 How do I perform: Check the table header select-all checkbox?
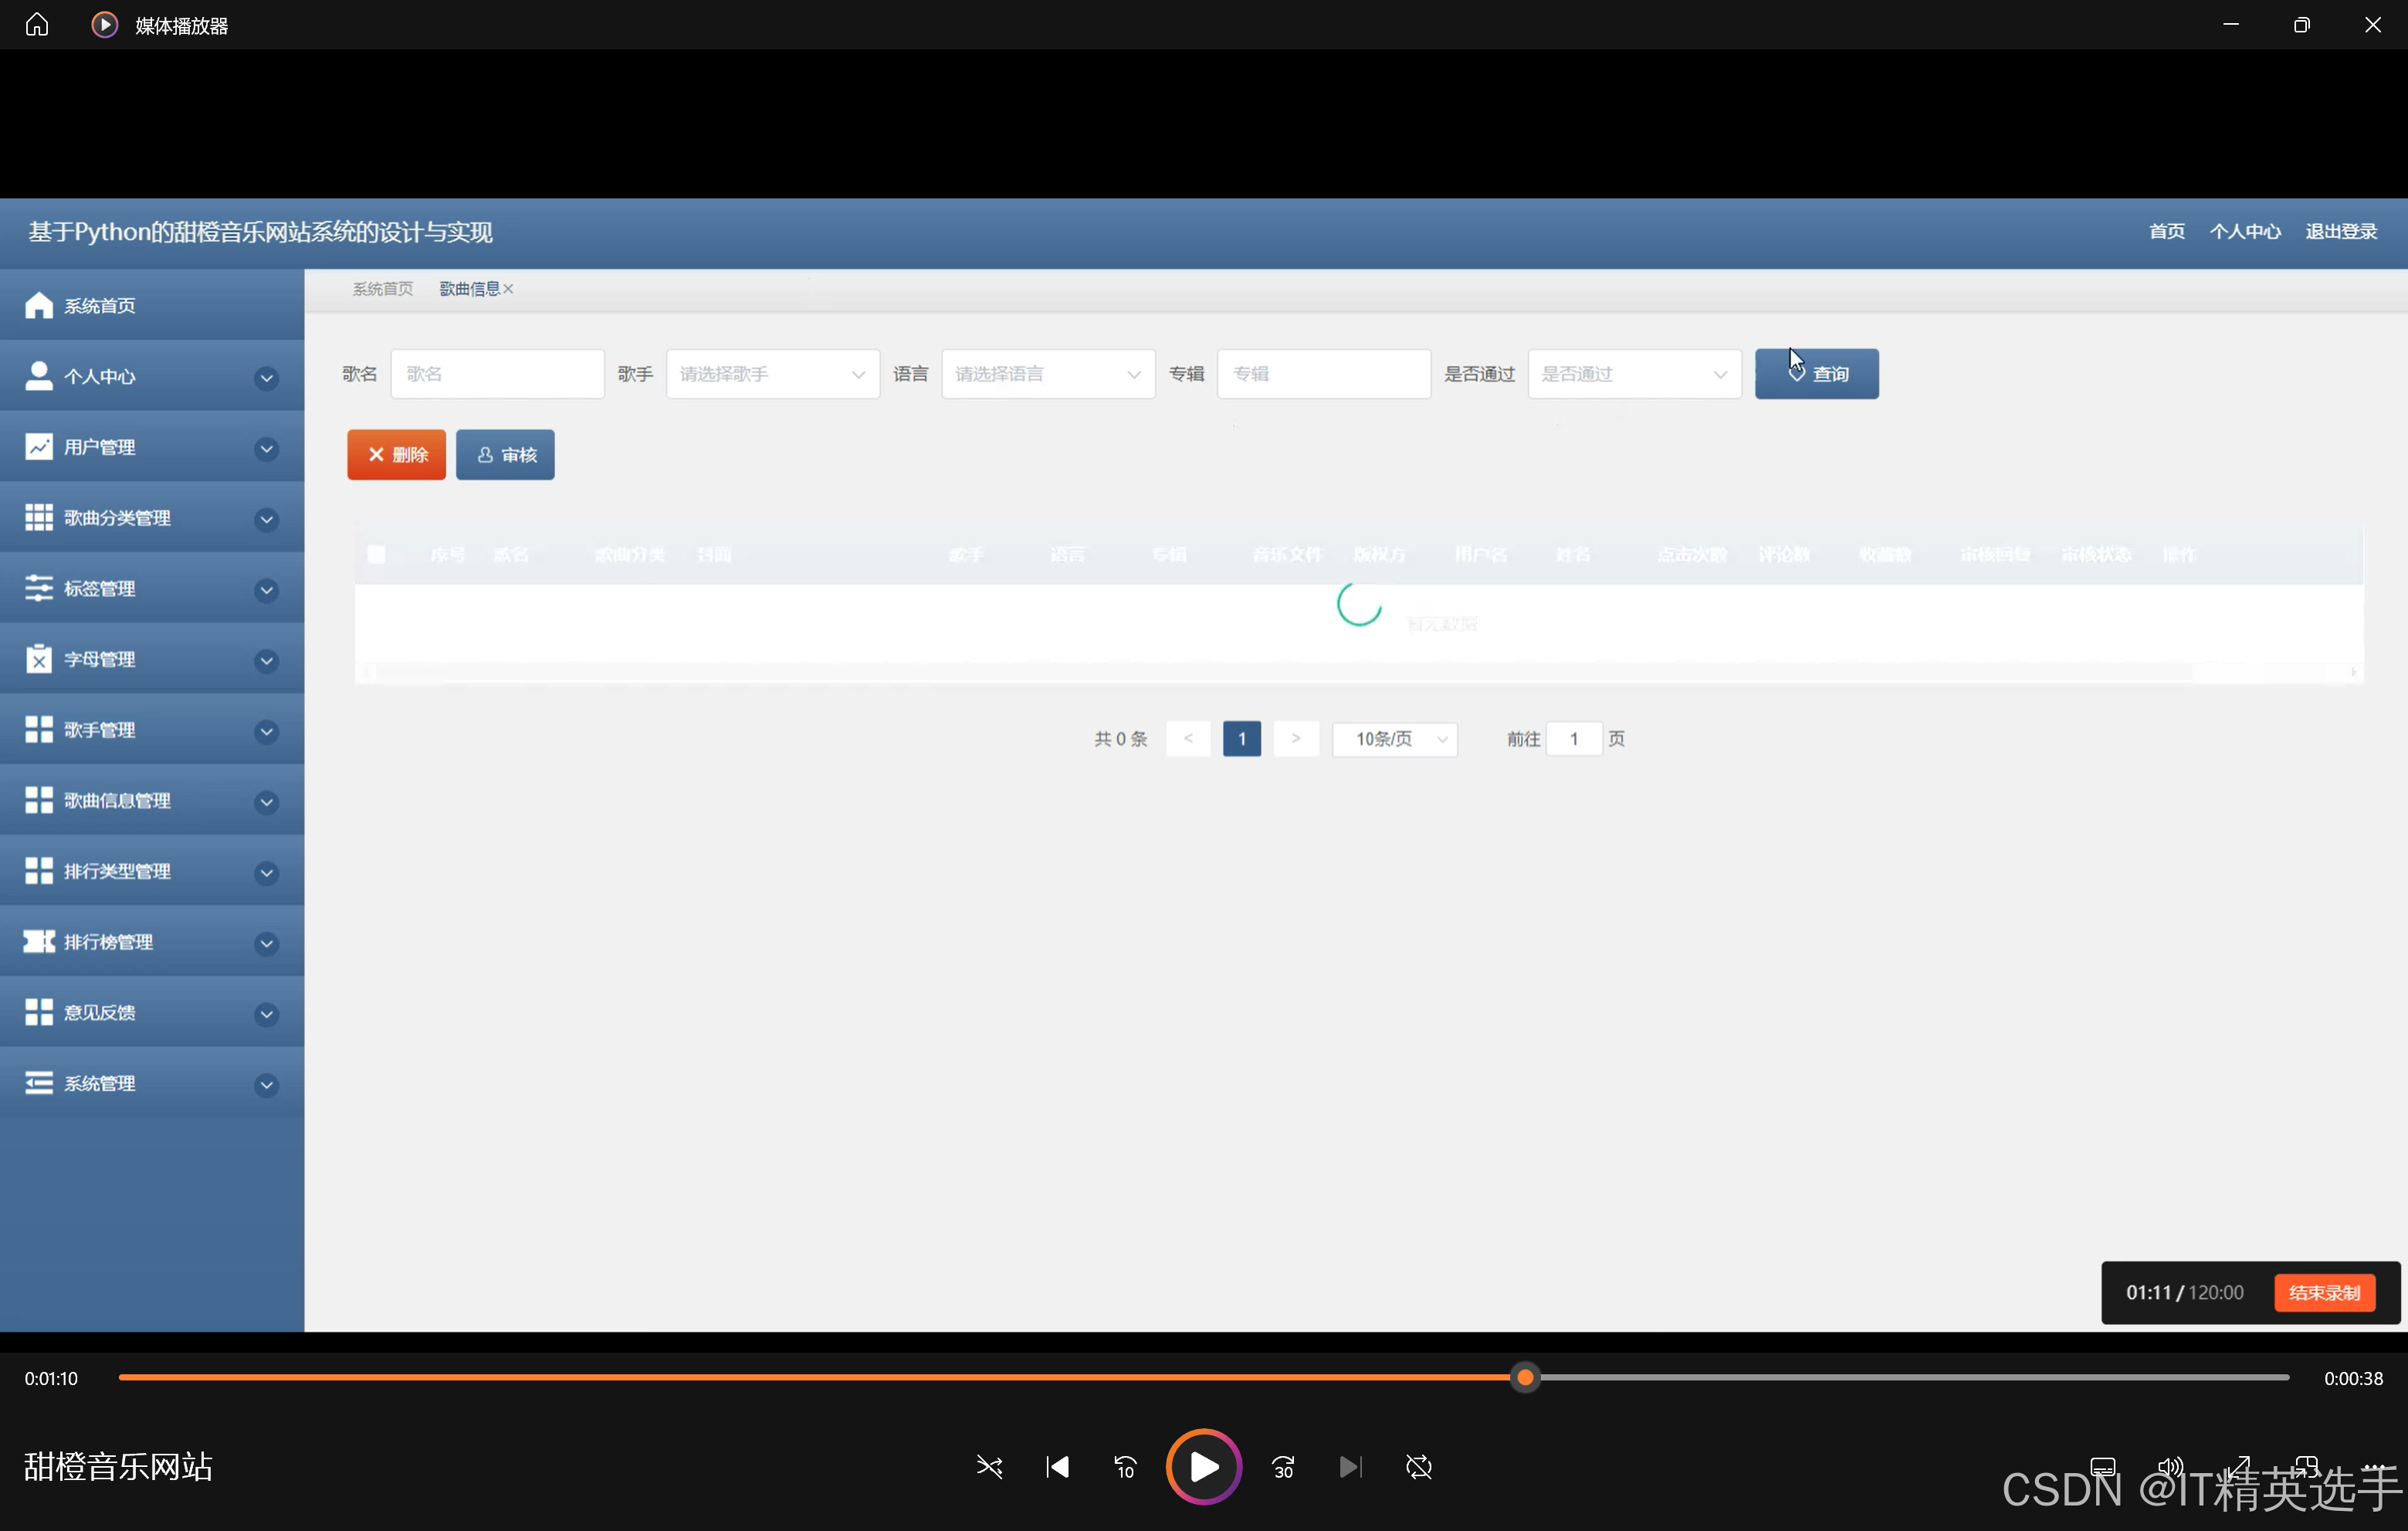tap(376, 554)
